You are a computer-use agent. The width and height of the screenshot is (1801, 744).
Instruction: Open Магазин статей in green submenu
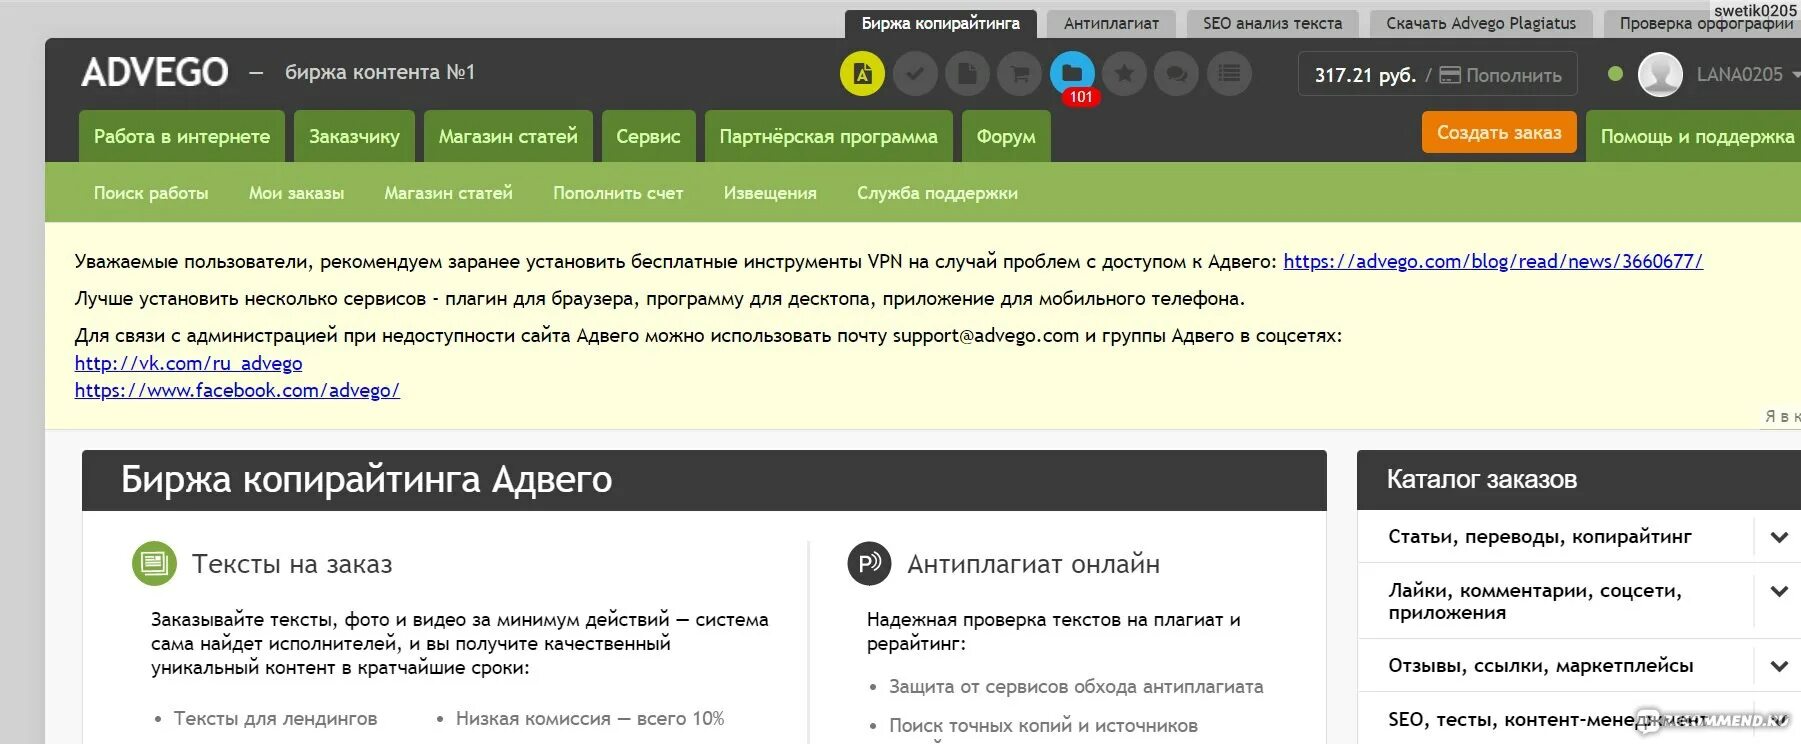(448, 193)
